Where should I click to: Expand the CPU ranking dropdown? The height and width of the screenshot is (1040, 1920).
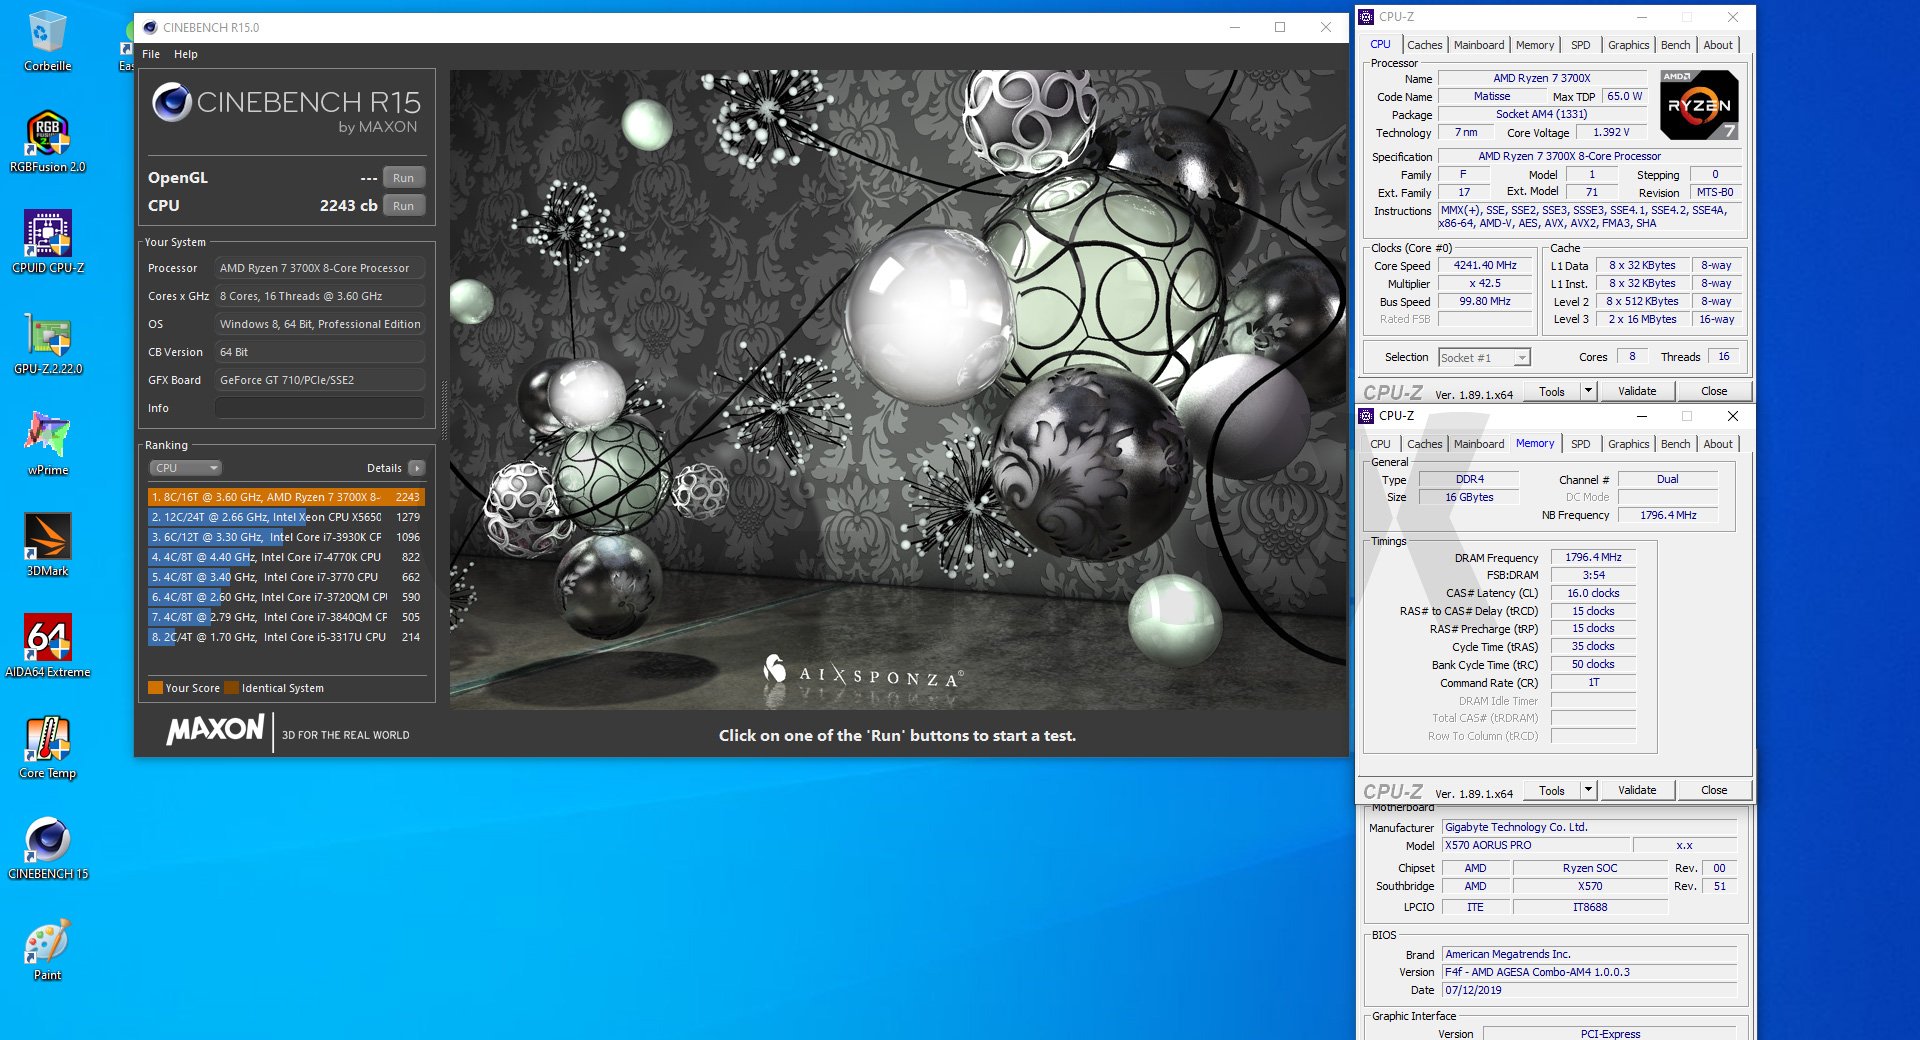[x=186, y=468]
